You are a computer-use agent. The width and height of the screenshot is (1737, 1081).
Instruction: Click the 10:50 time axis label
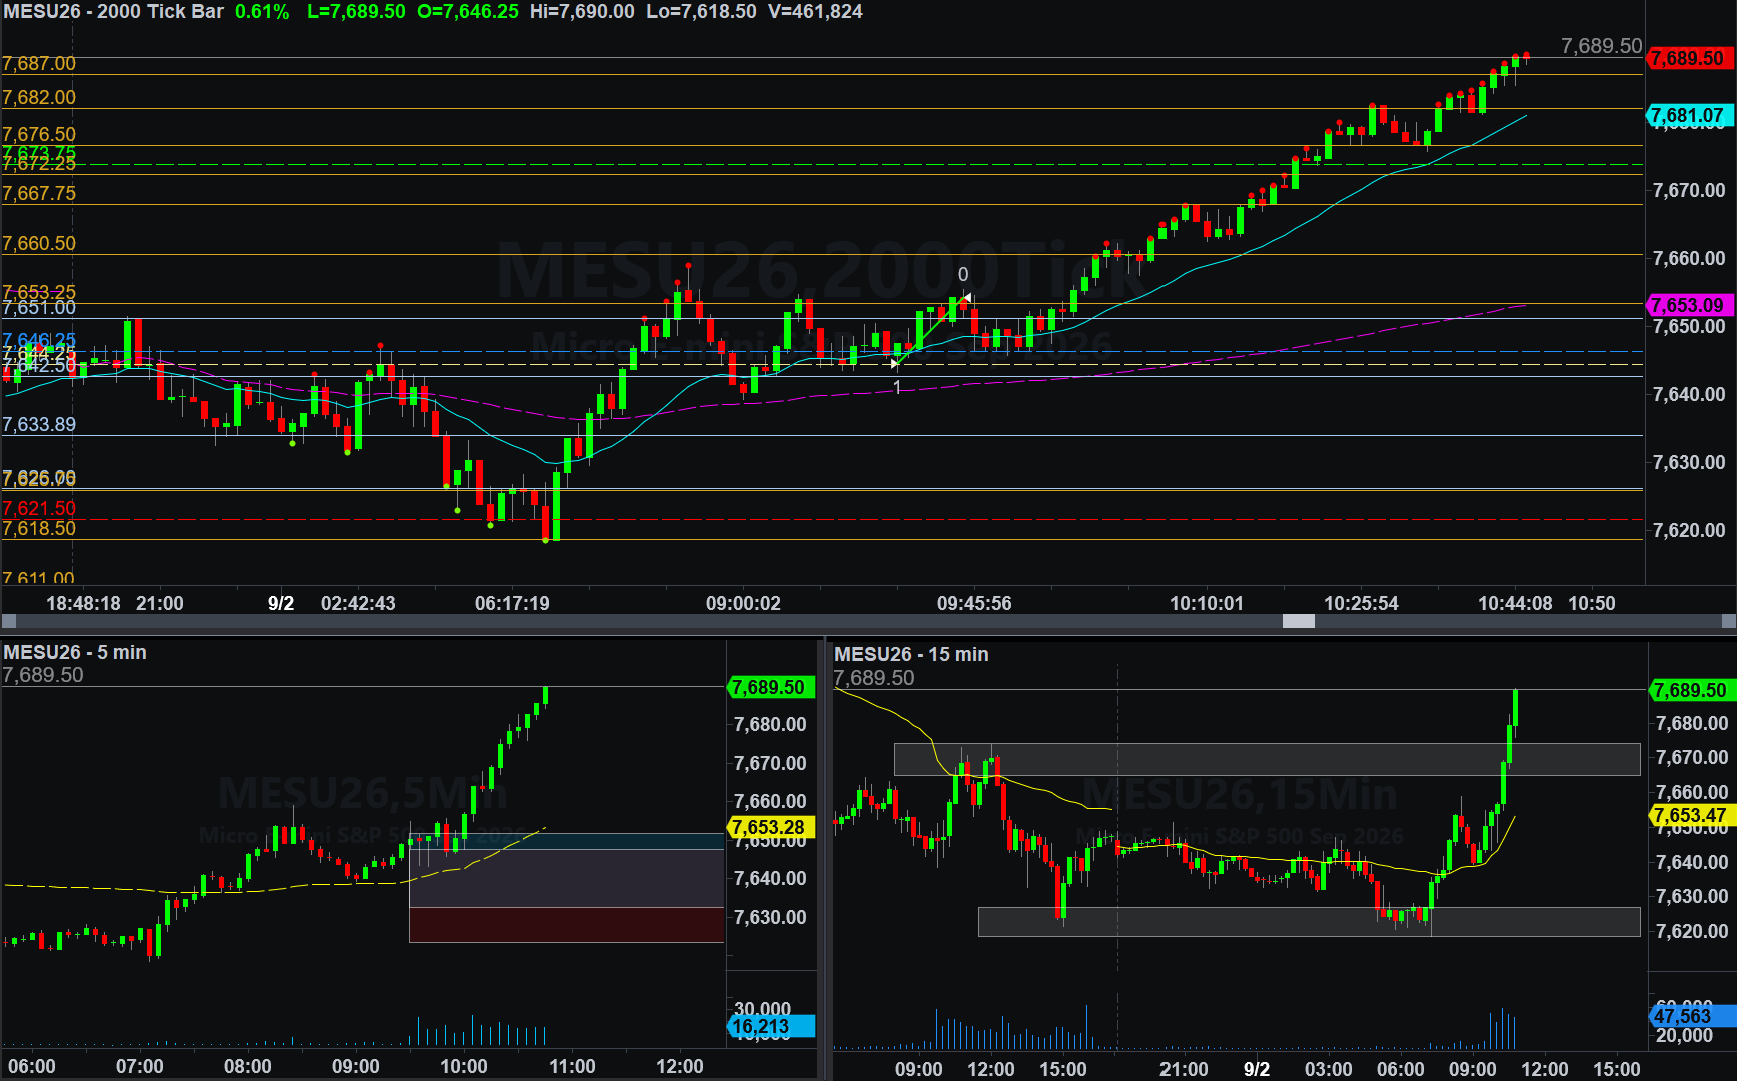[x=1592, y=604]
